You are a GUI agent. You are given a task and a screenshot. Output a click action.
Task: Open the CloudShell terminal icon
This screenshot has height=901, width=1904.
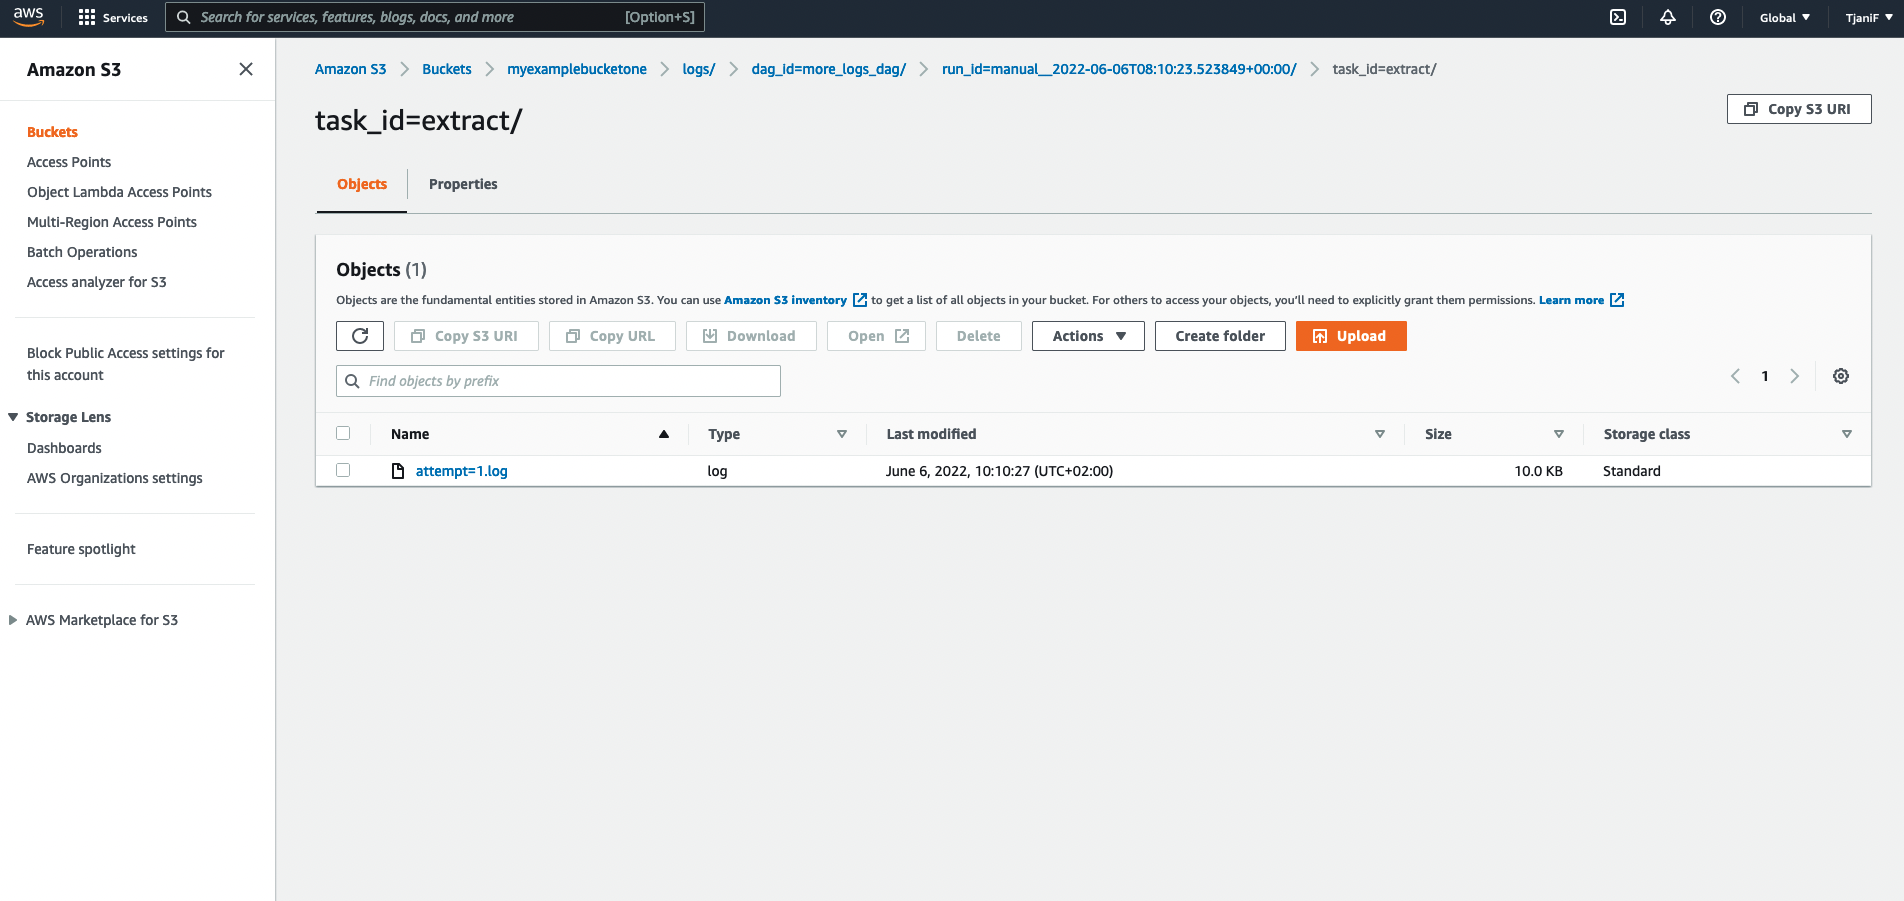coord(1617,17)
